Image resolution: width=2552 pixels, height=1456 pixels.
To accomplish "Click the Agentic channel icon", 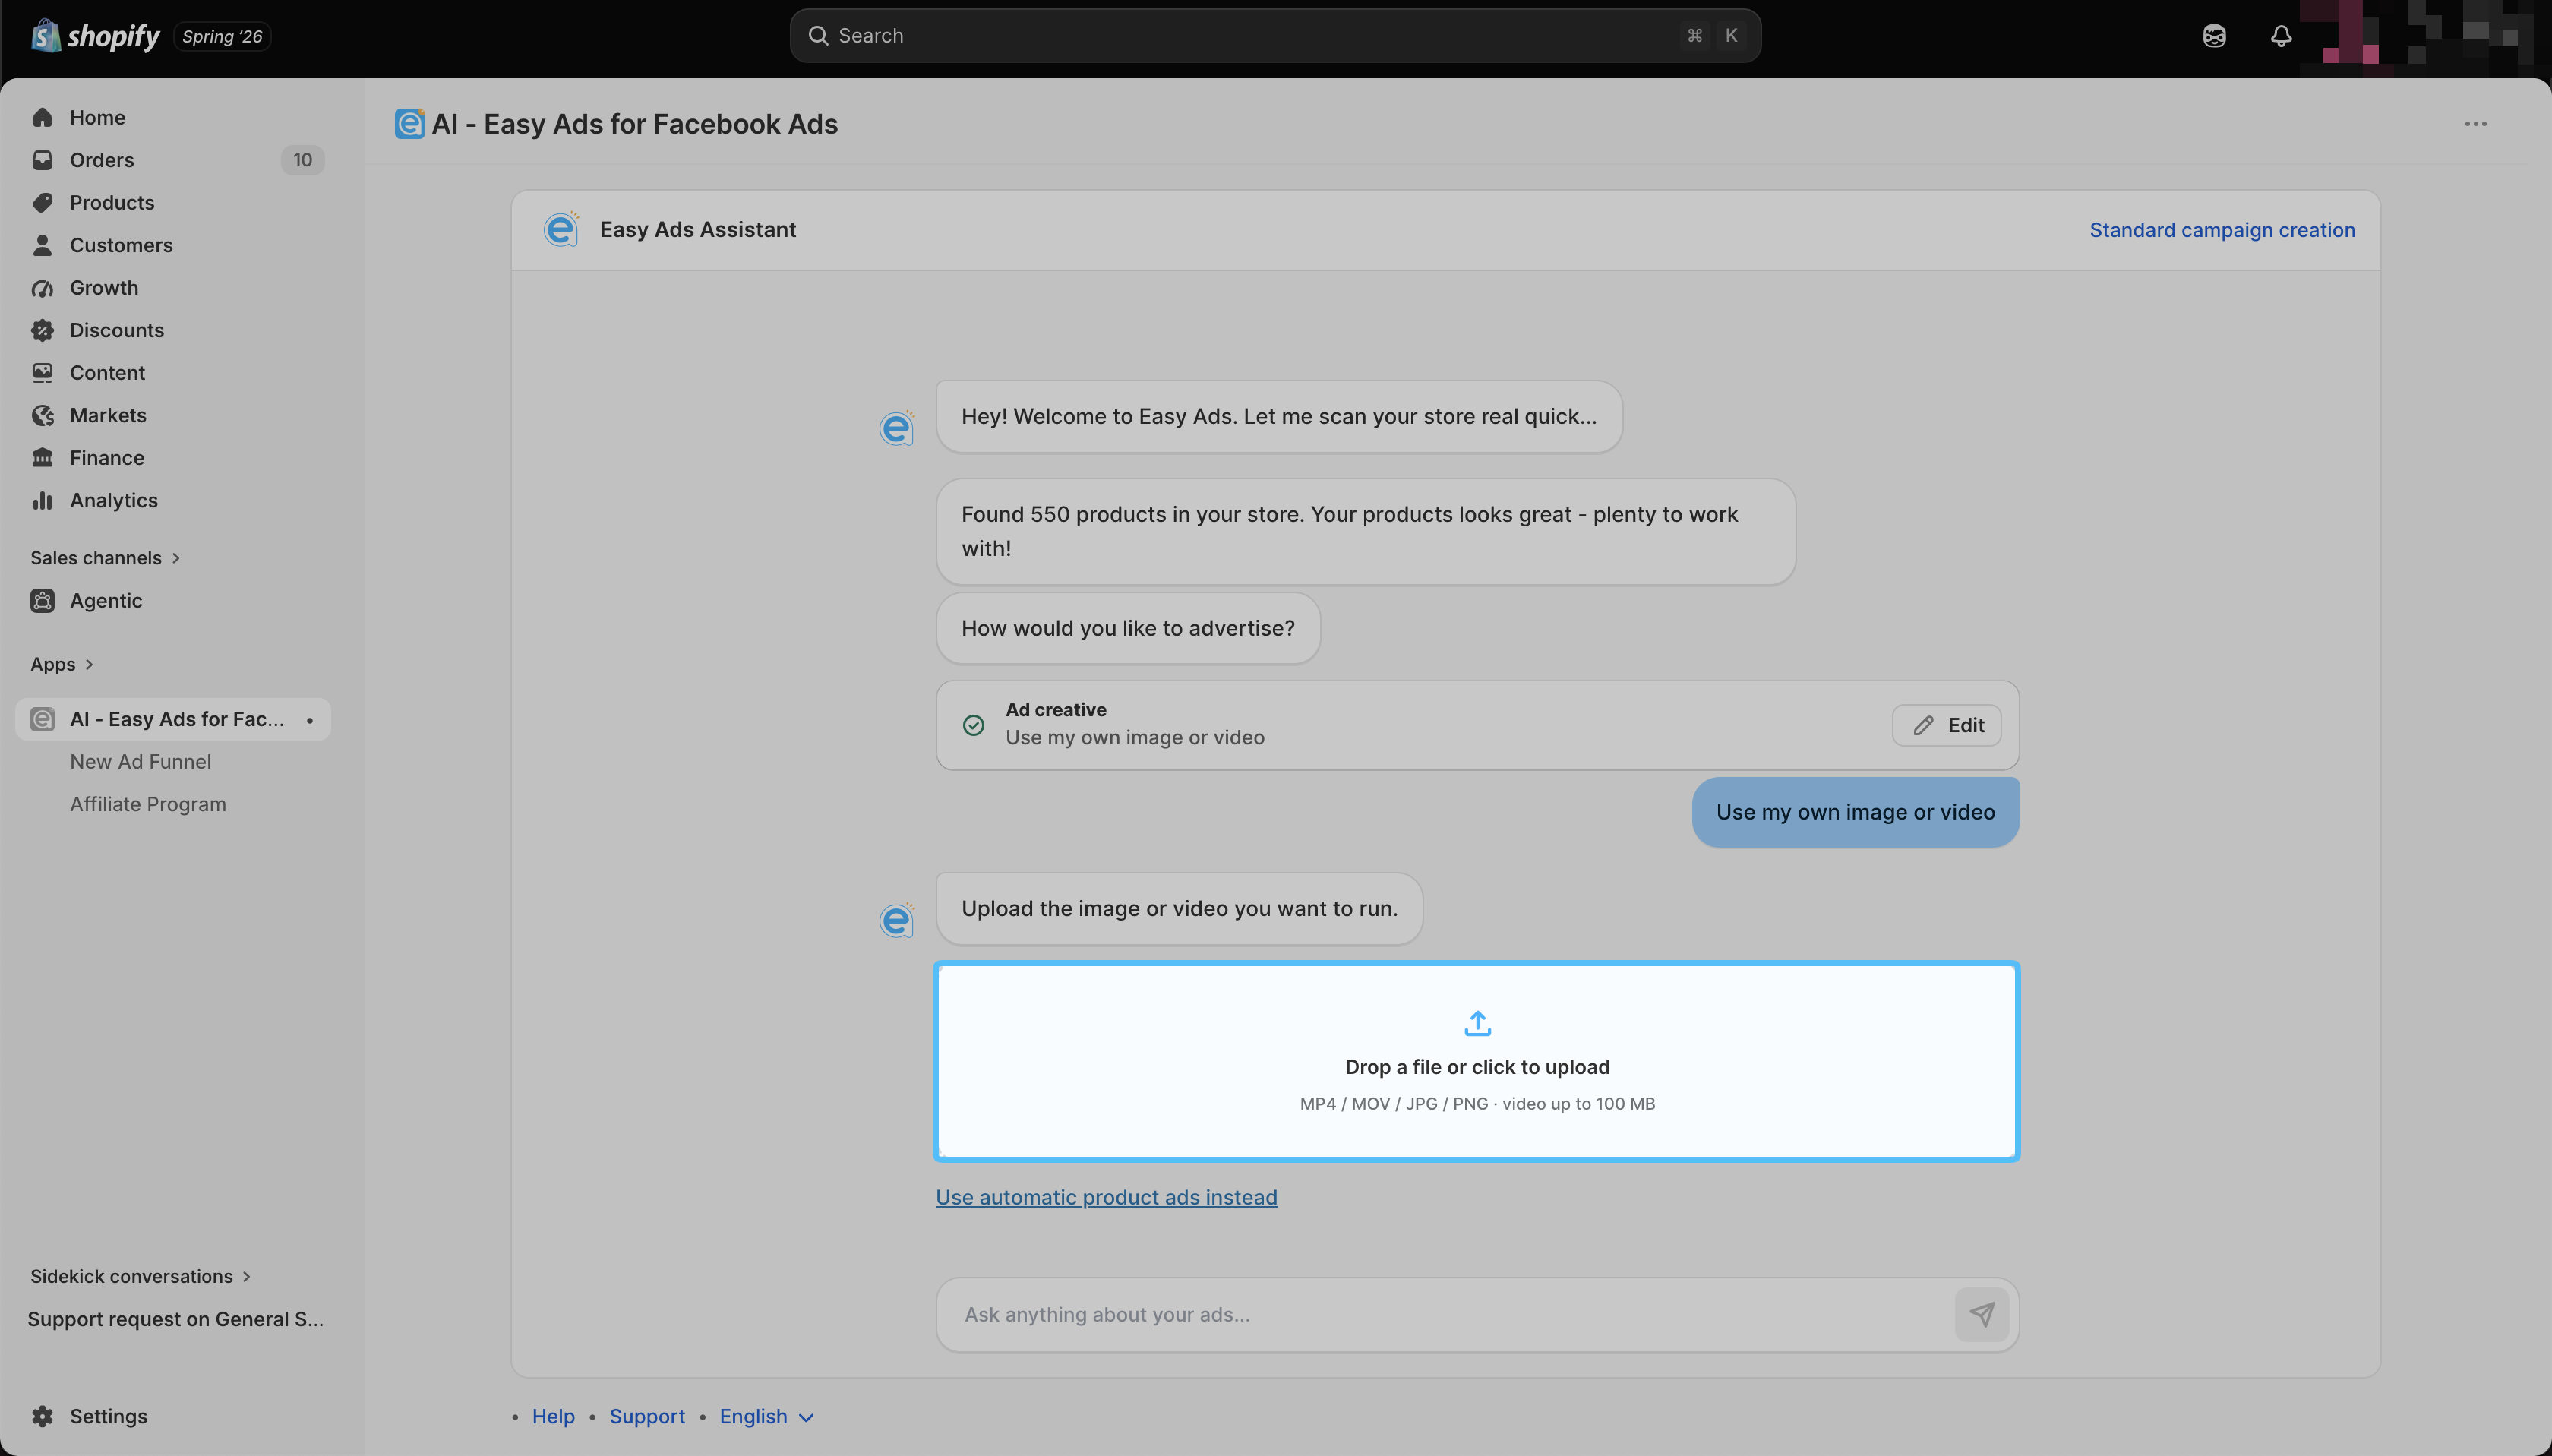I will (42, 601).
